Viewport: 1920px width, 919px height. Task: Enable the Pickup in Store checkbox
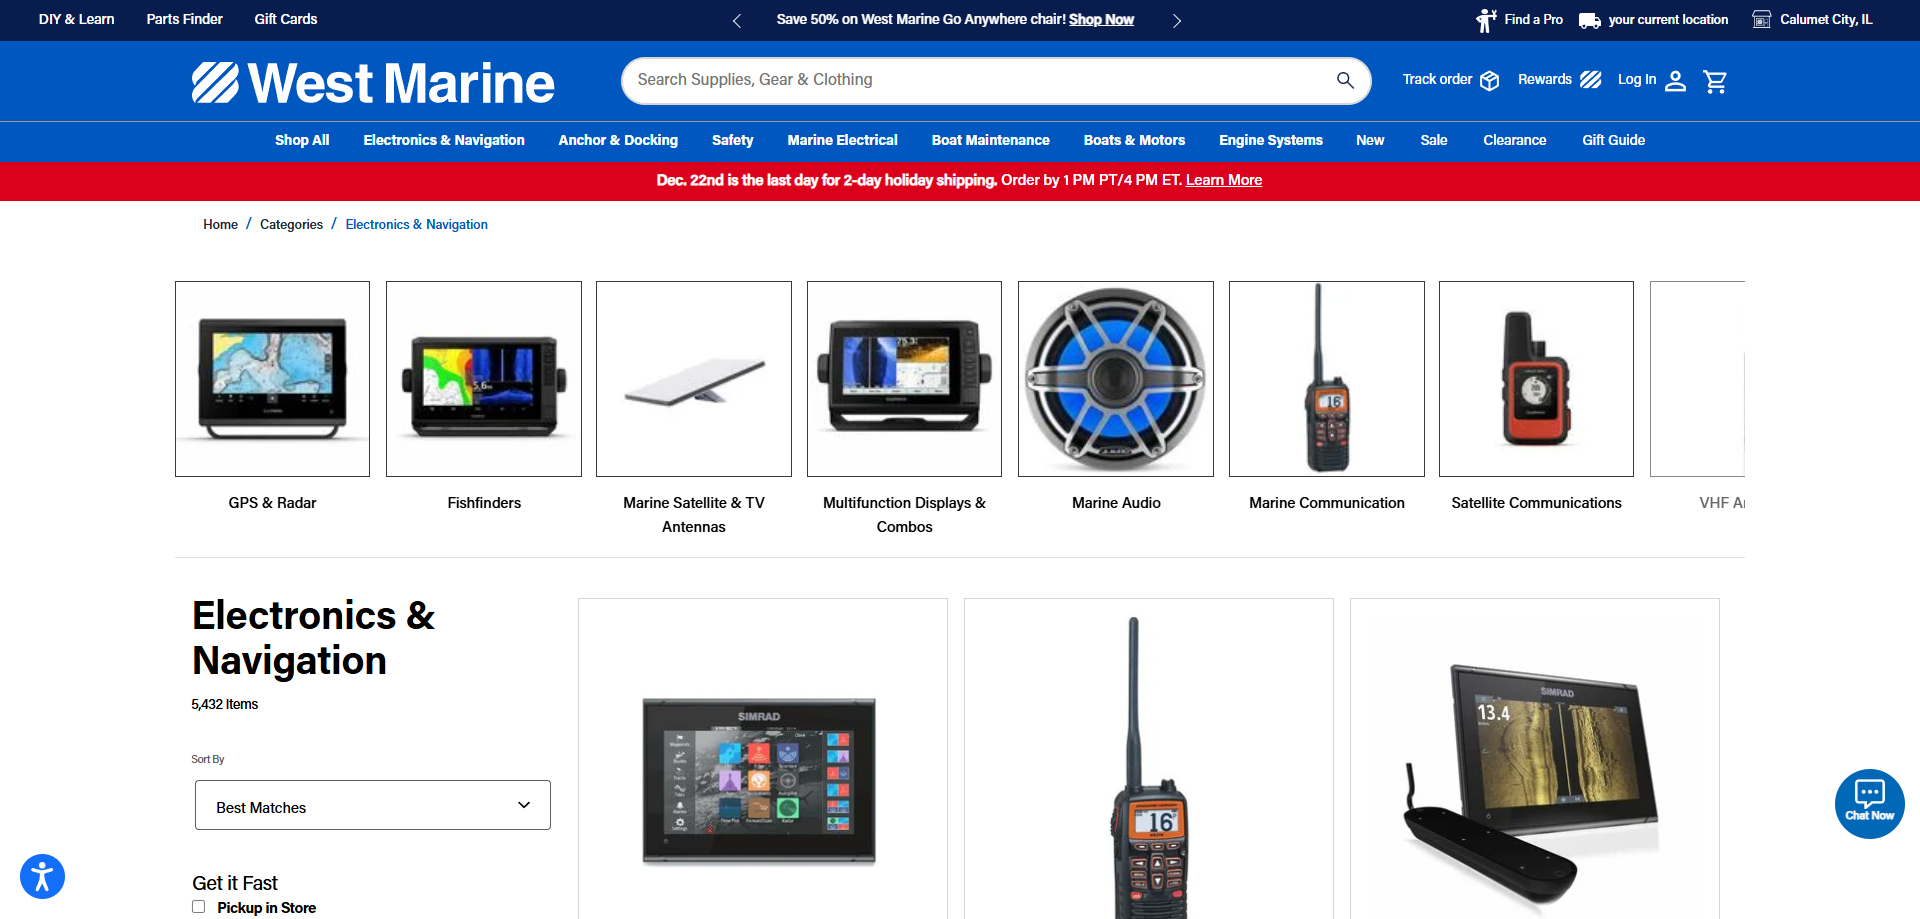198,907
